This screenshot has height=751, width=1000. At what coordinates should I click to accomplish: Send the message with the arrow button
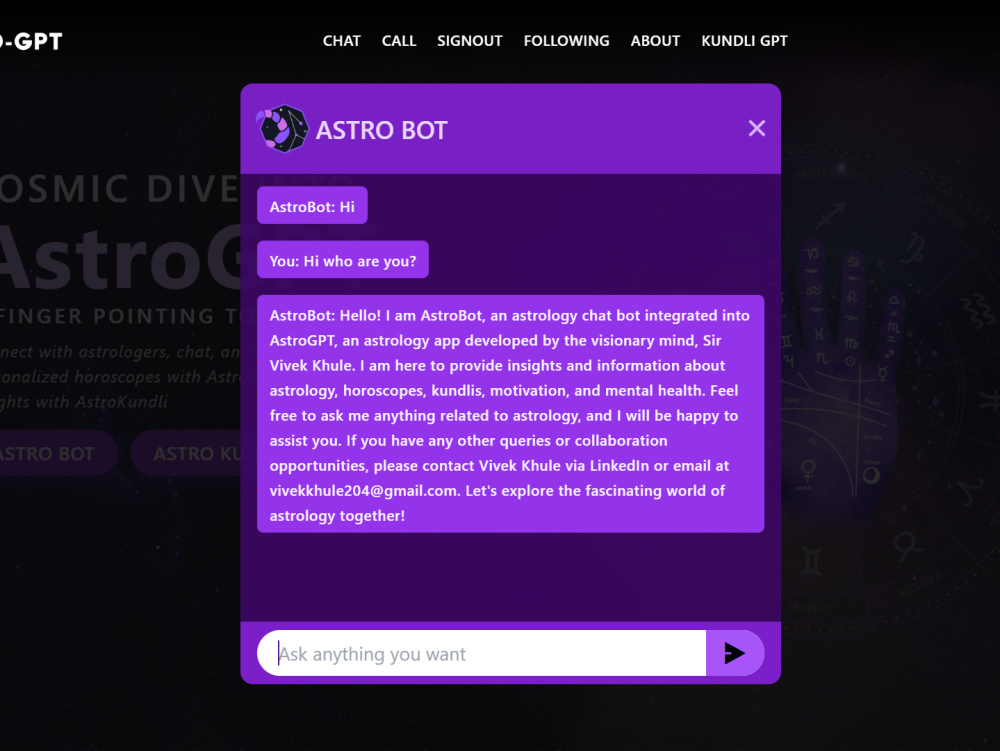(x=735, y=653)
